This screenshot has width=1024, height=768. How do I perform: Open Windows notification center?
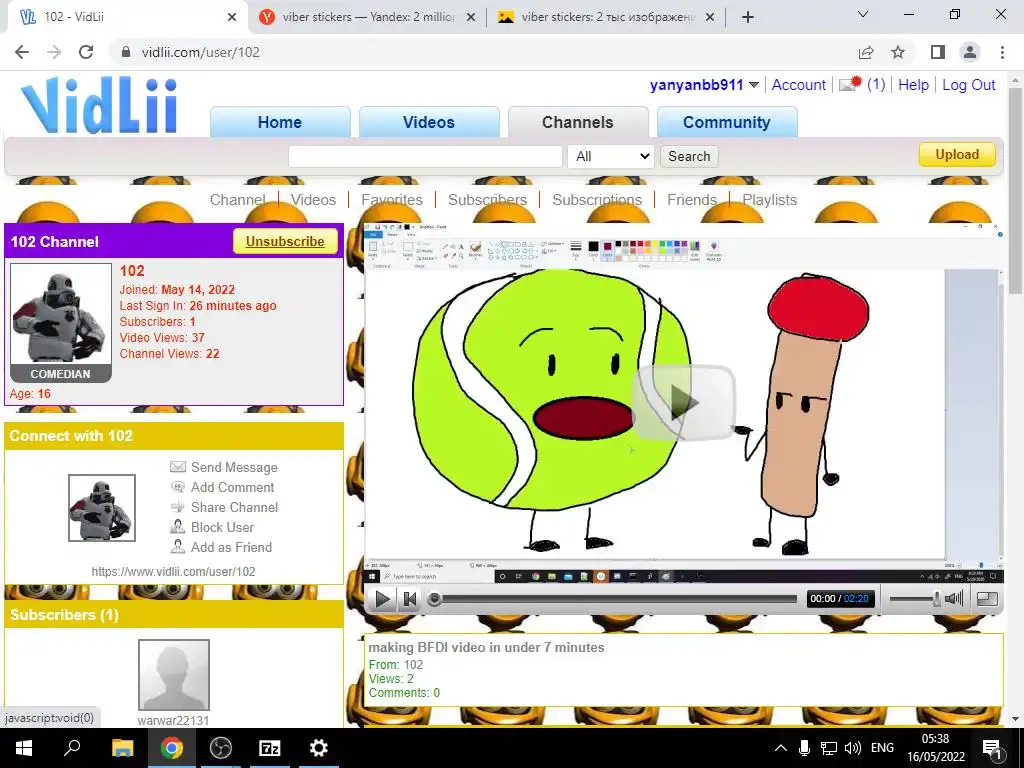(991, 748)
